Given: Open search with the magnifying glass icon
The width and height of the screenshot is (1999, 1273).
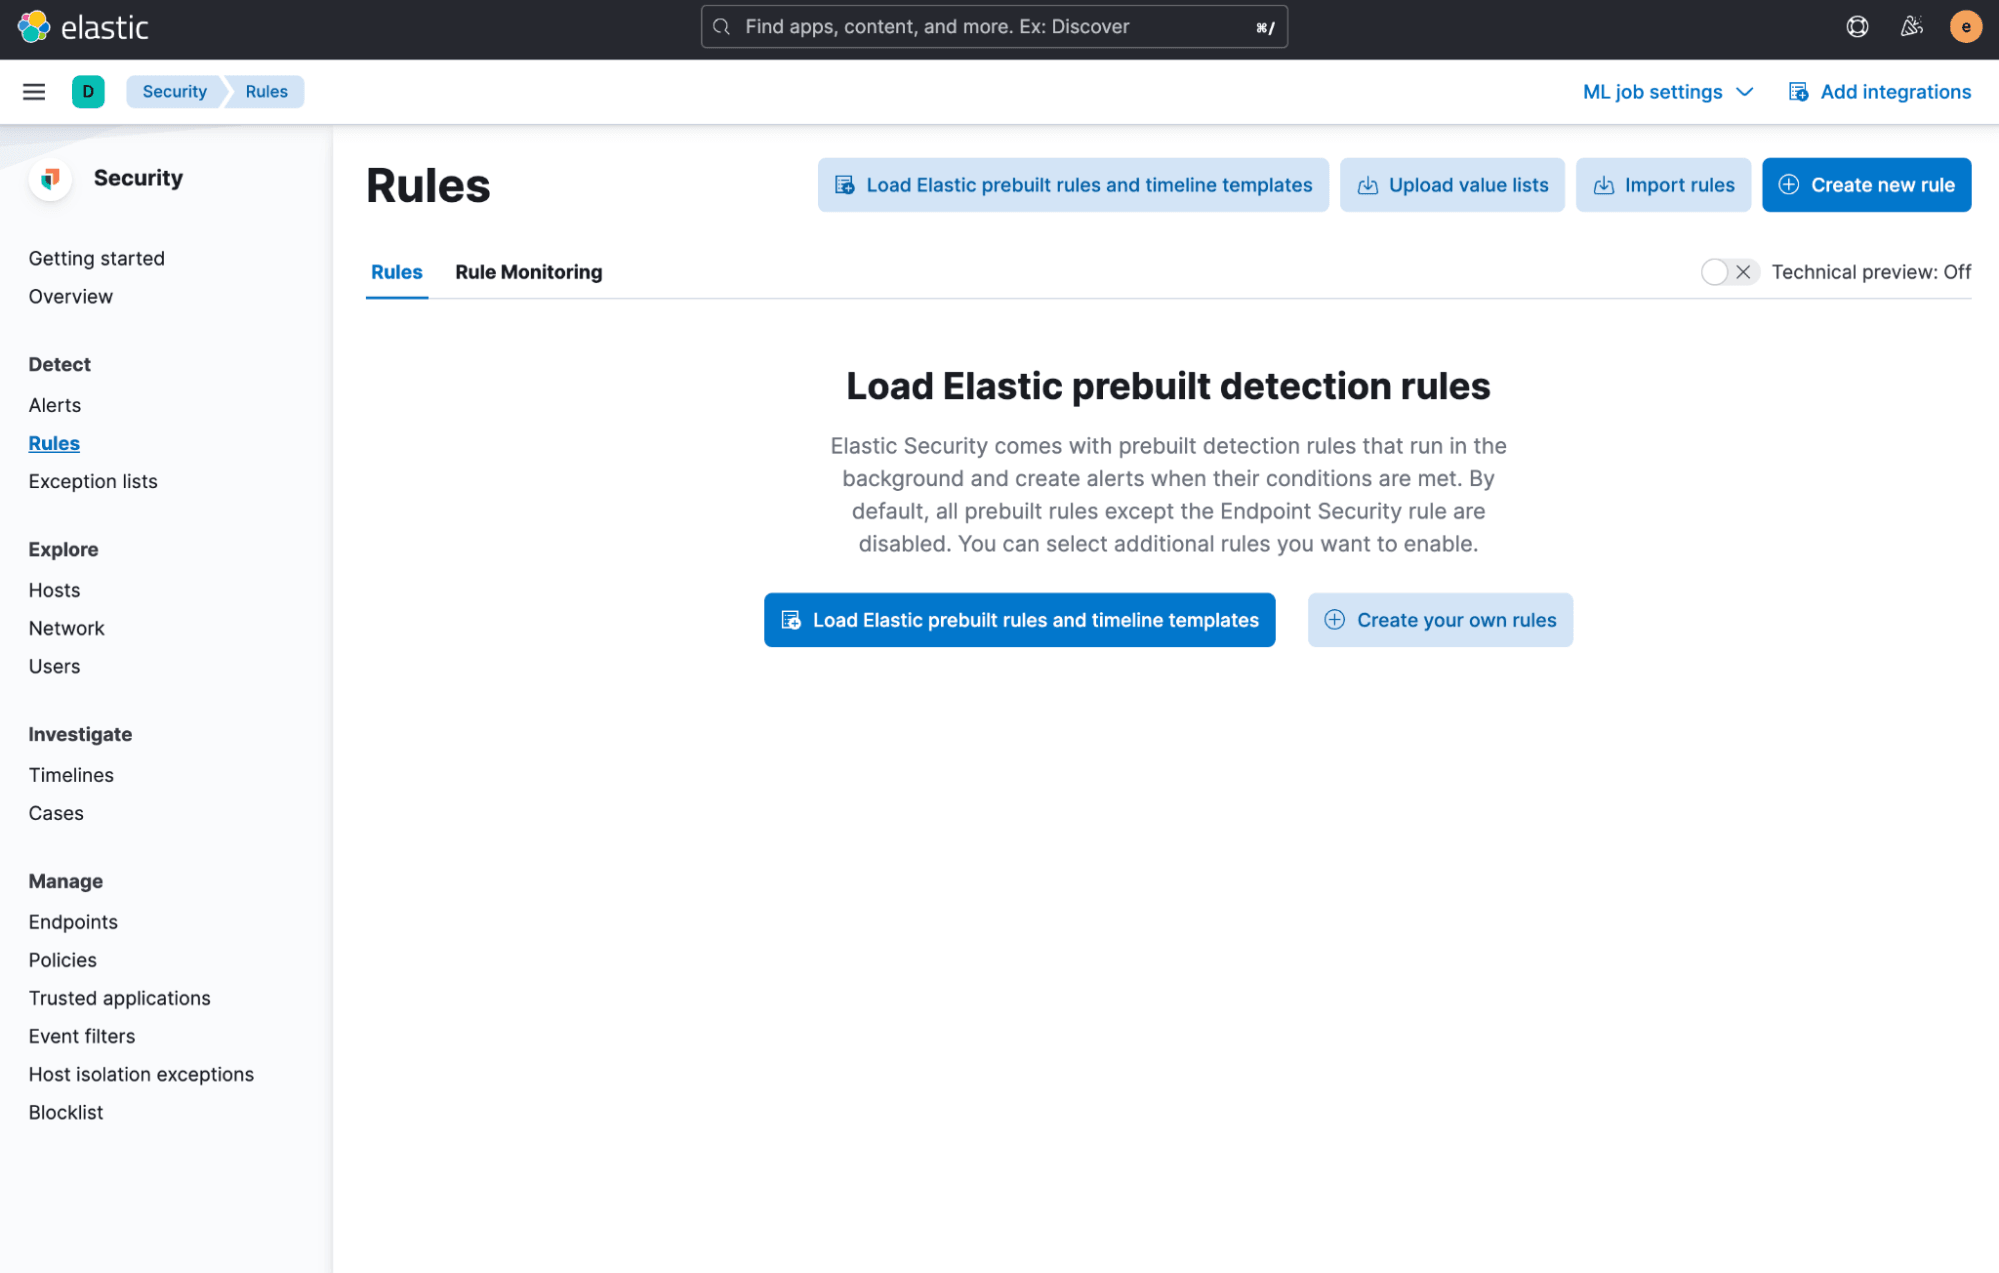Looking at the screenshot, I should pos(721,26).
